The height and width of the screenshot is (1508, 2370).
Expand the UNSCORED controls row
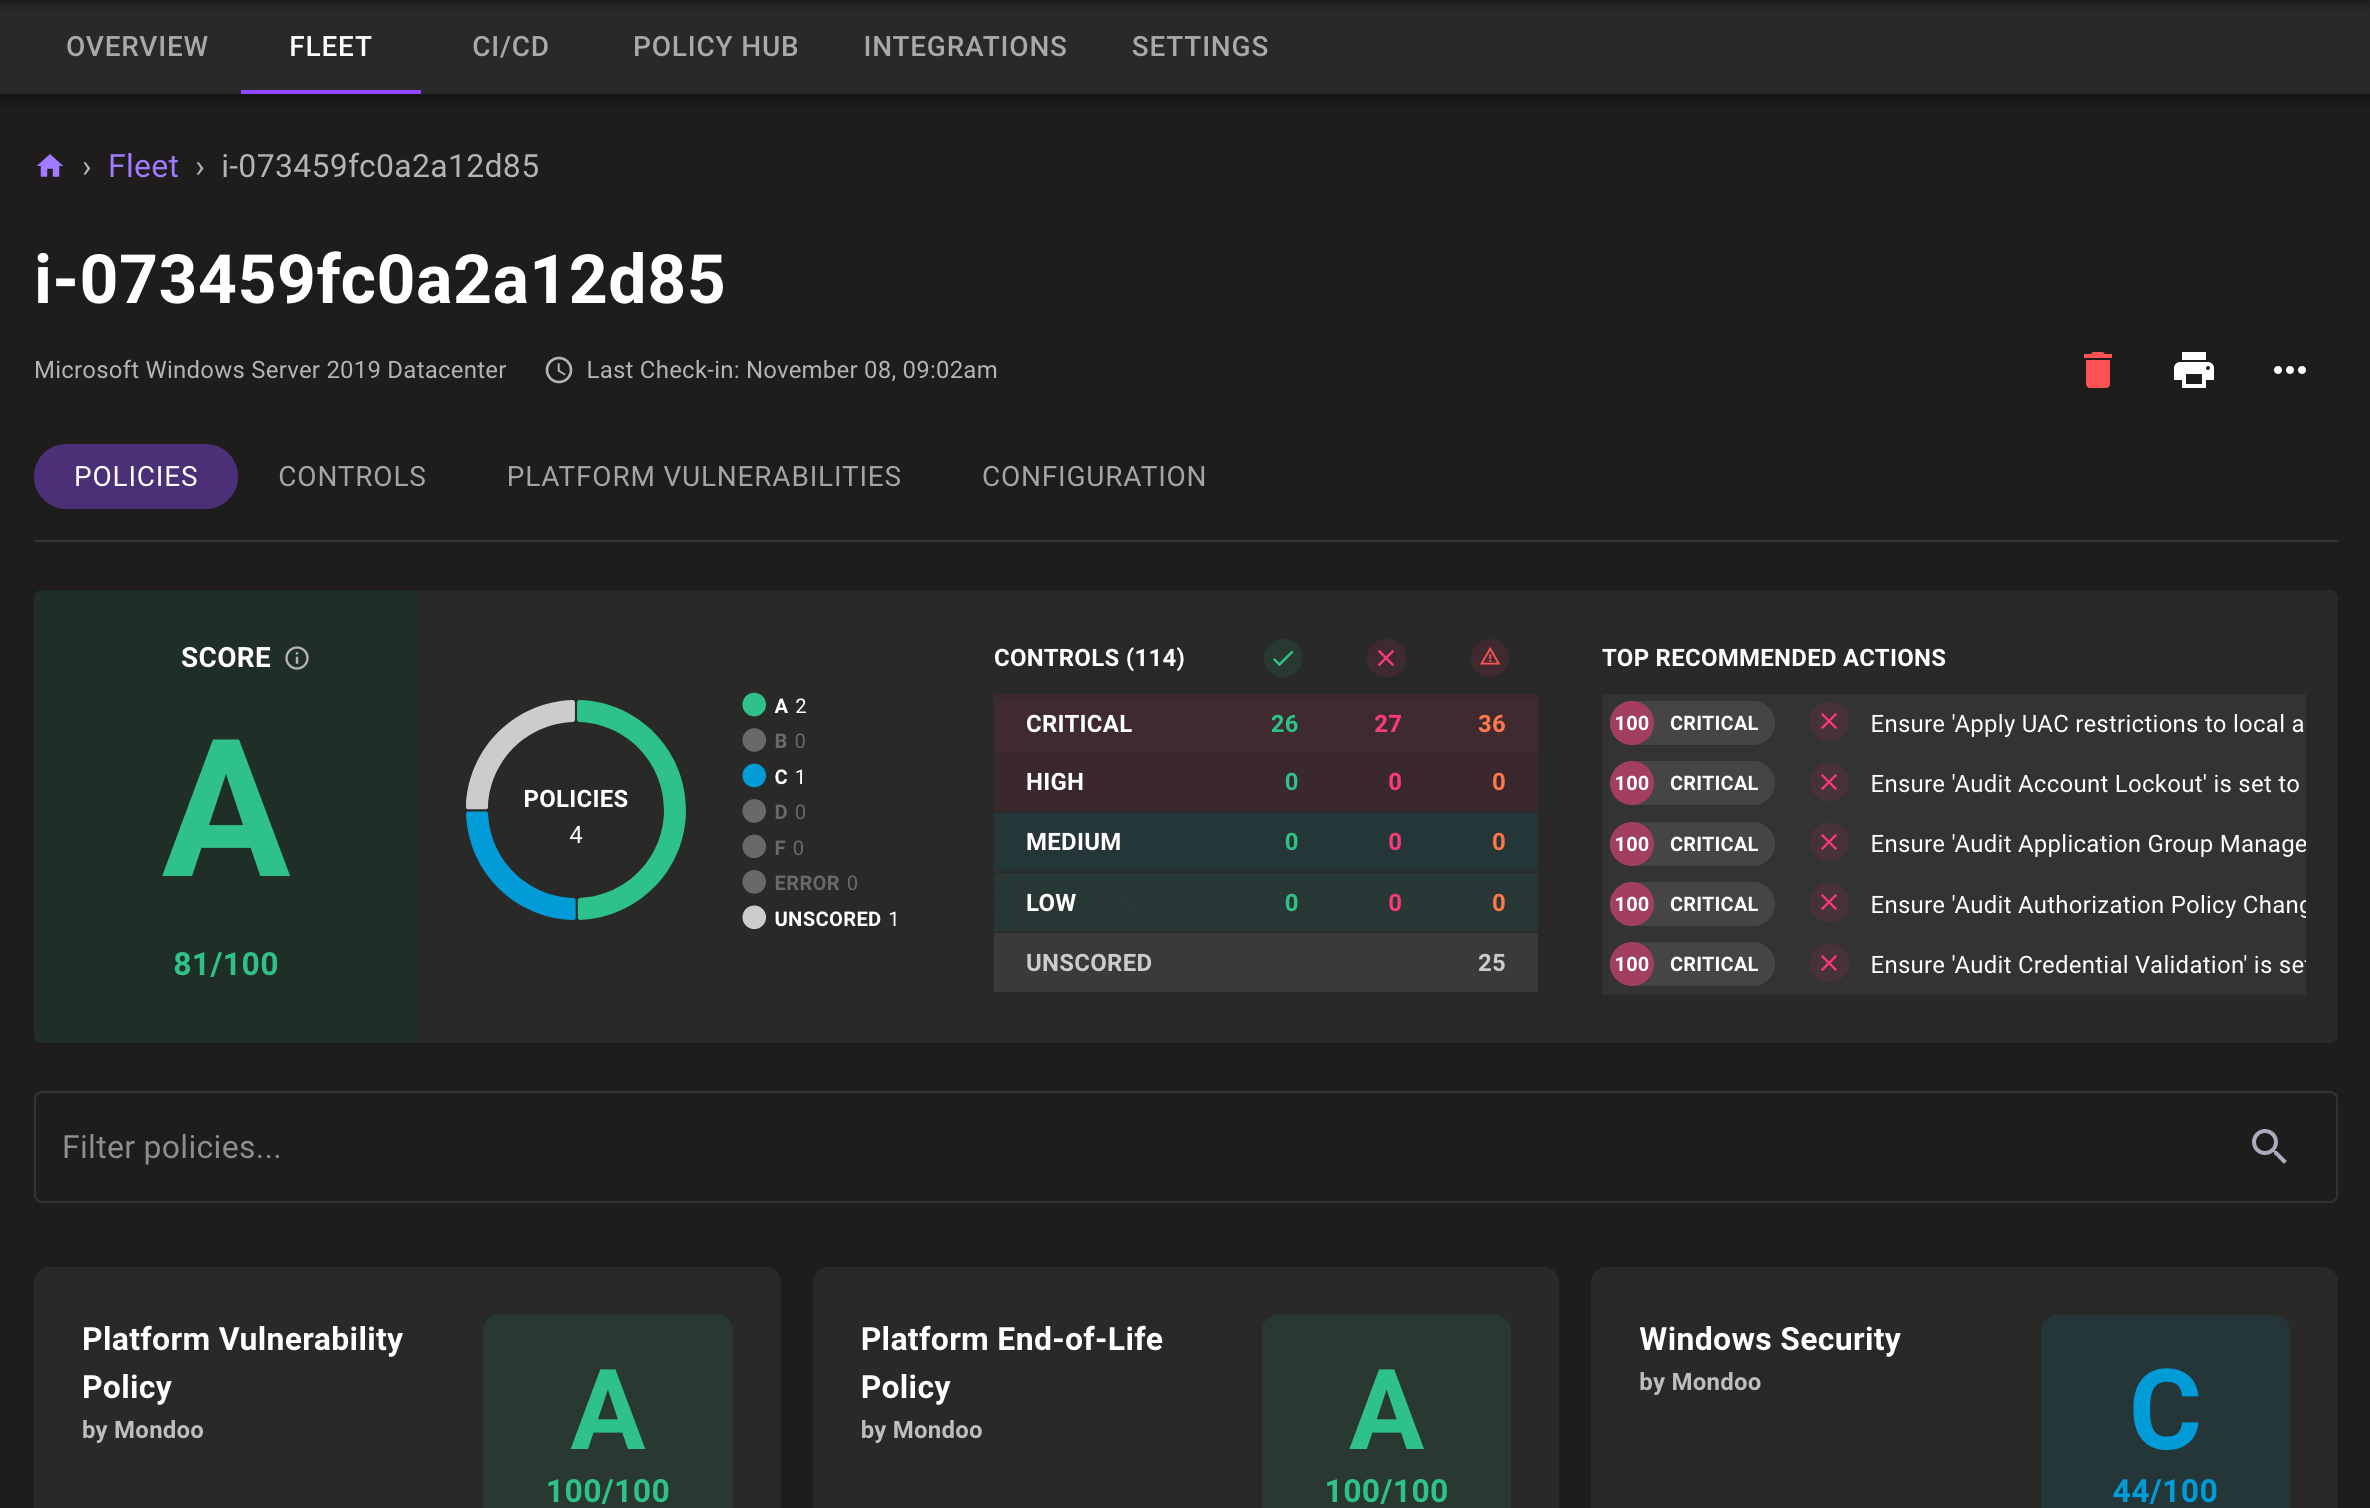pos(1263,962)
